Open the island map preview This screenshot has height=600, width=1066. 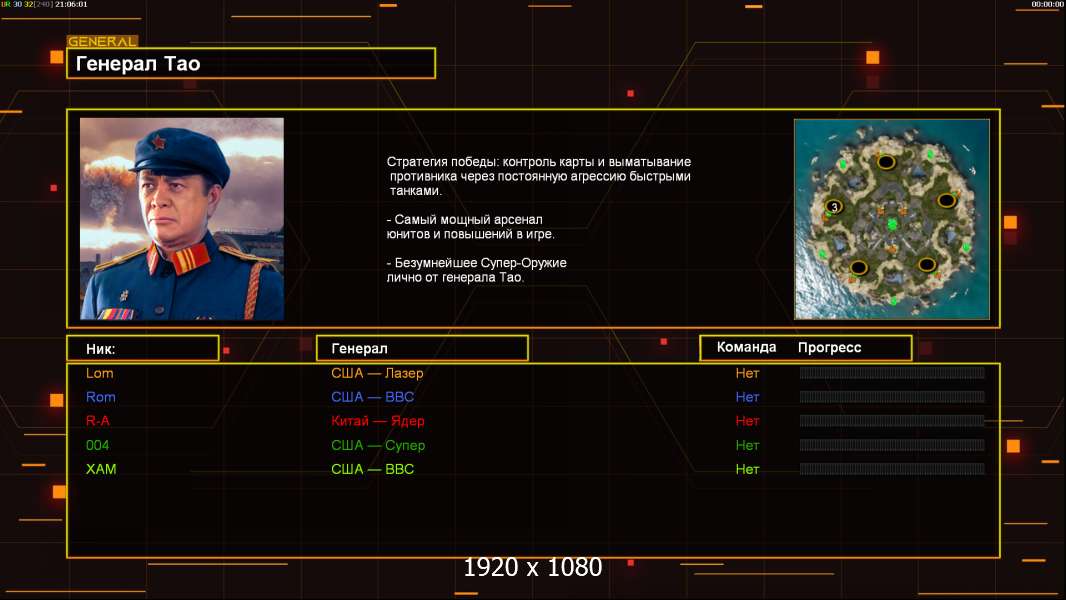892,219
